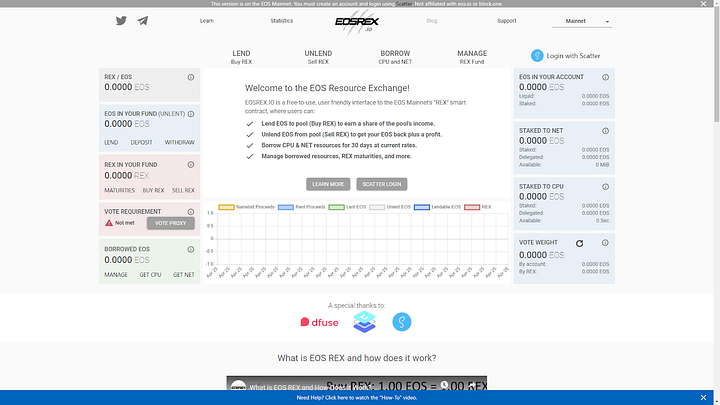The width and height of the screenshot is (720, 405).
Task: Click the SCATTER LOGIN button
Action: 382,184
